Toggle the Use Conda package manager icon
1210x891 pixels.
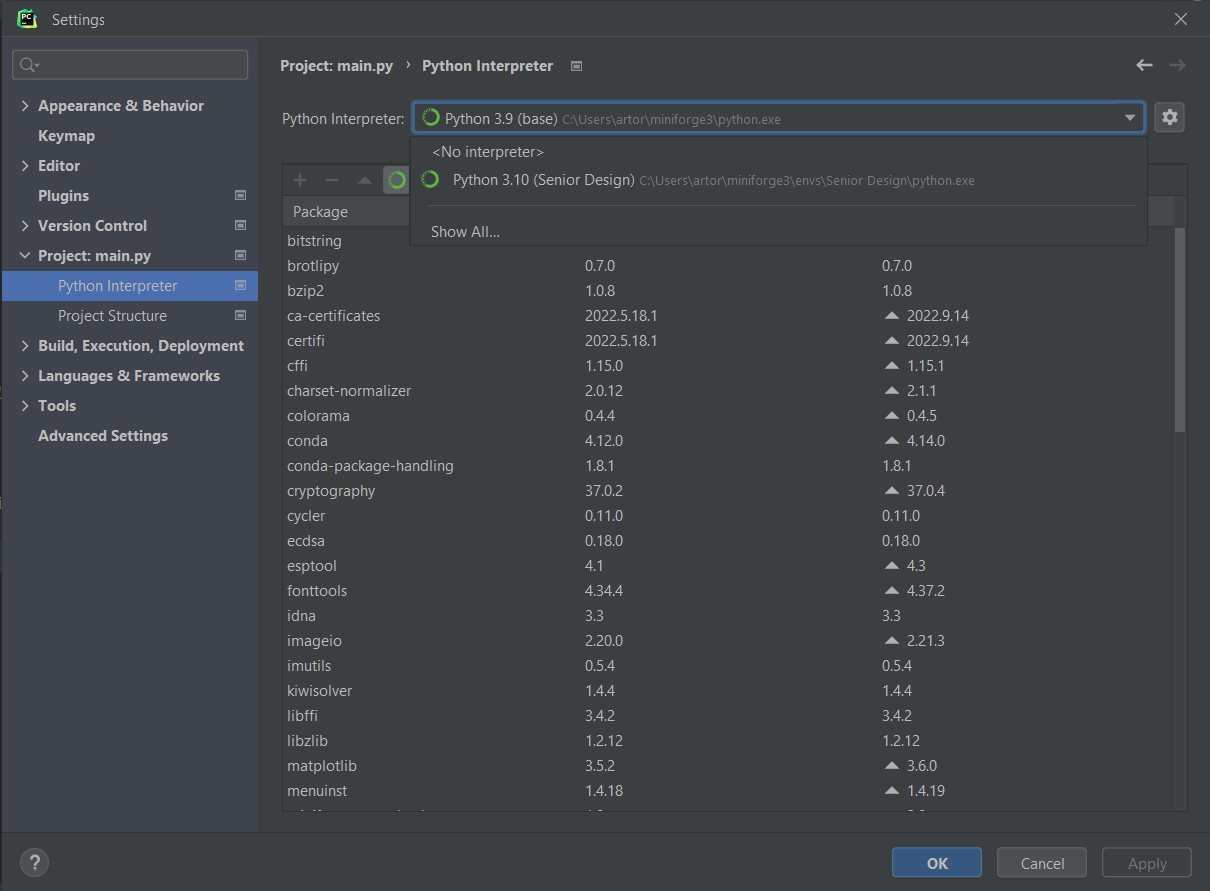397,180
